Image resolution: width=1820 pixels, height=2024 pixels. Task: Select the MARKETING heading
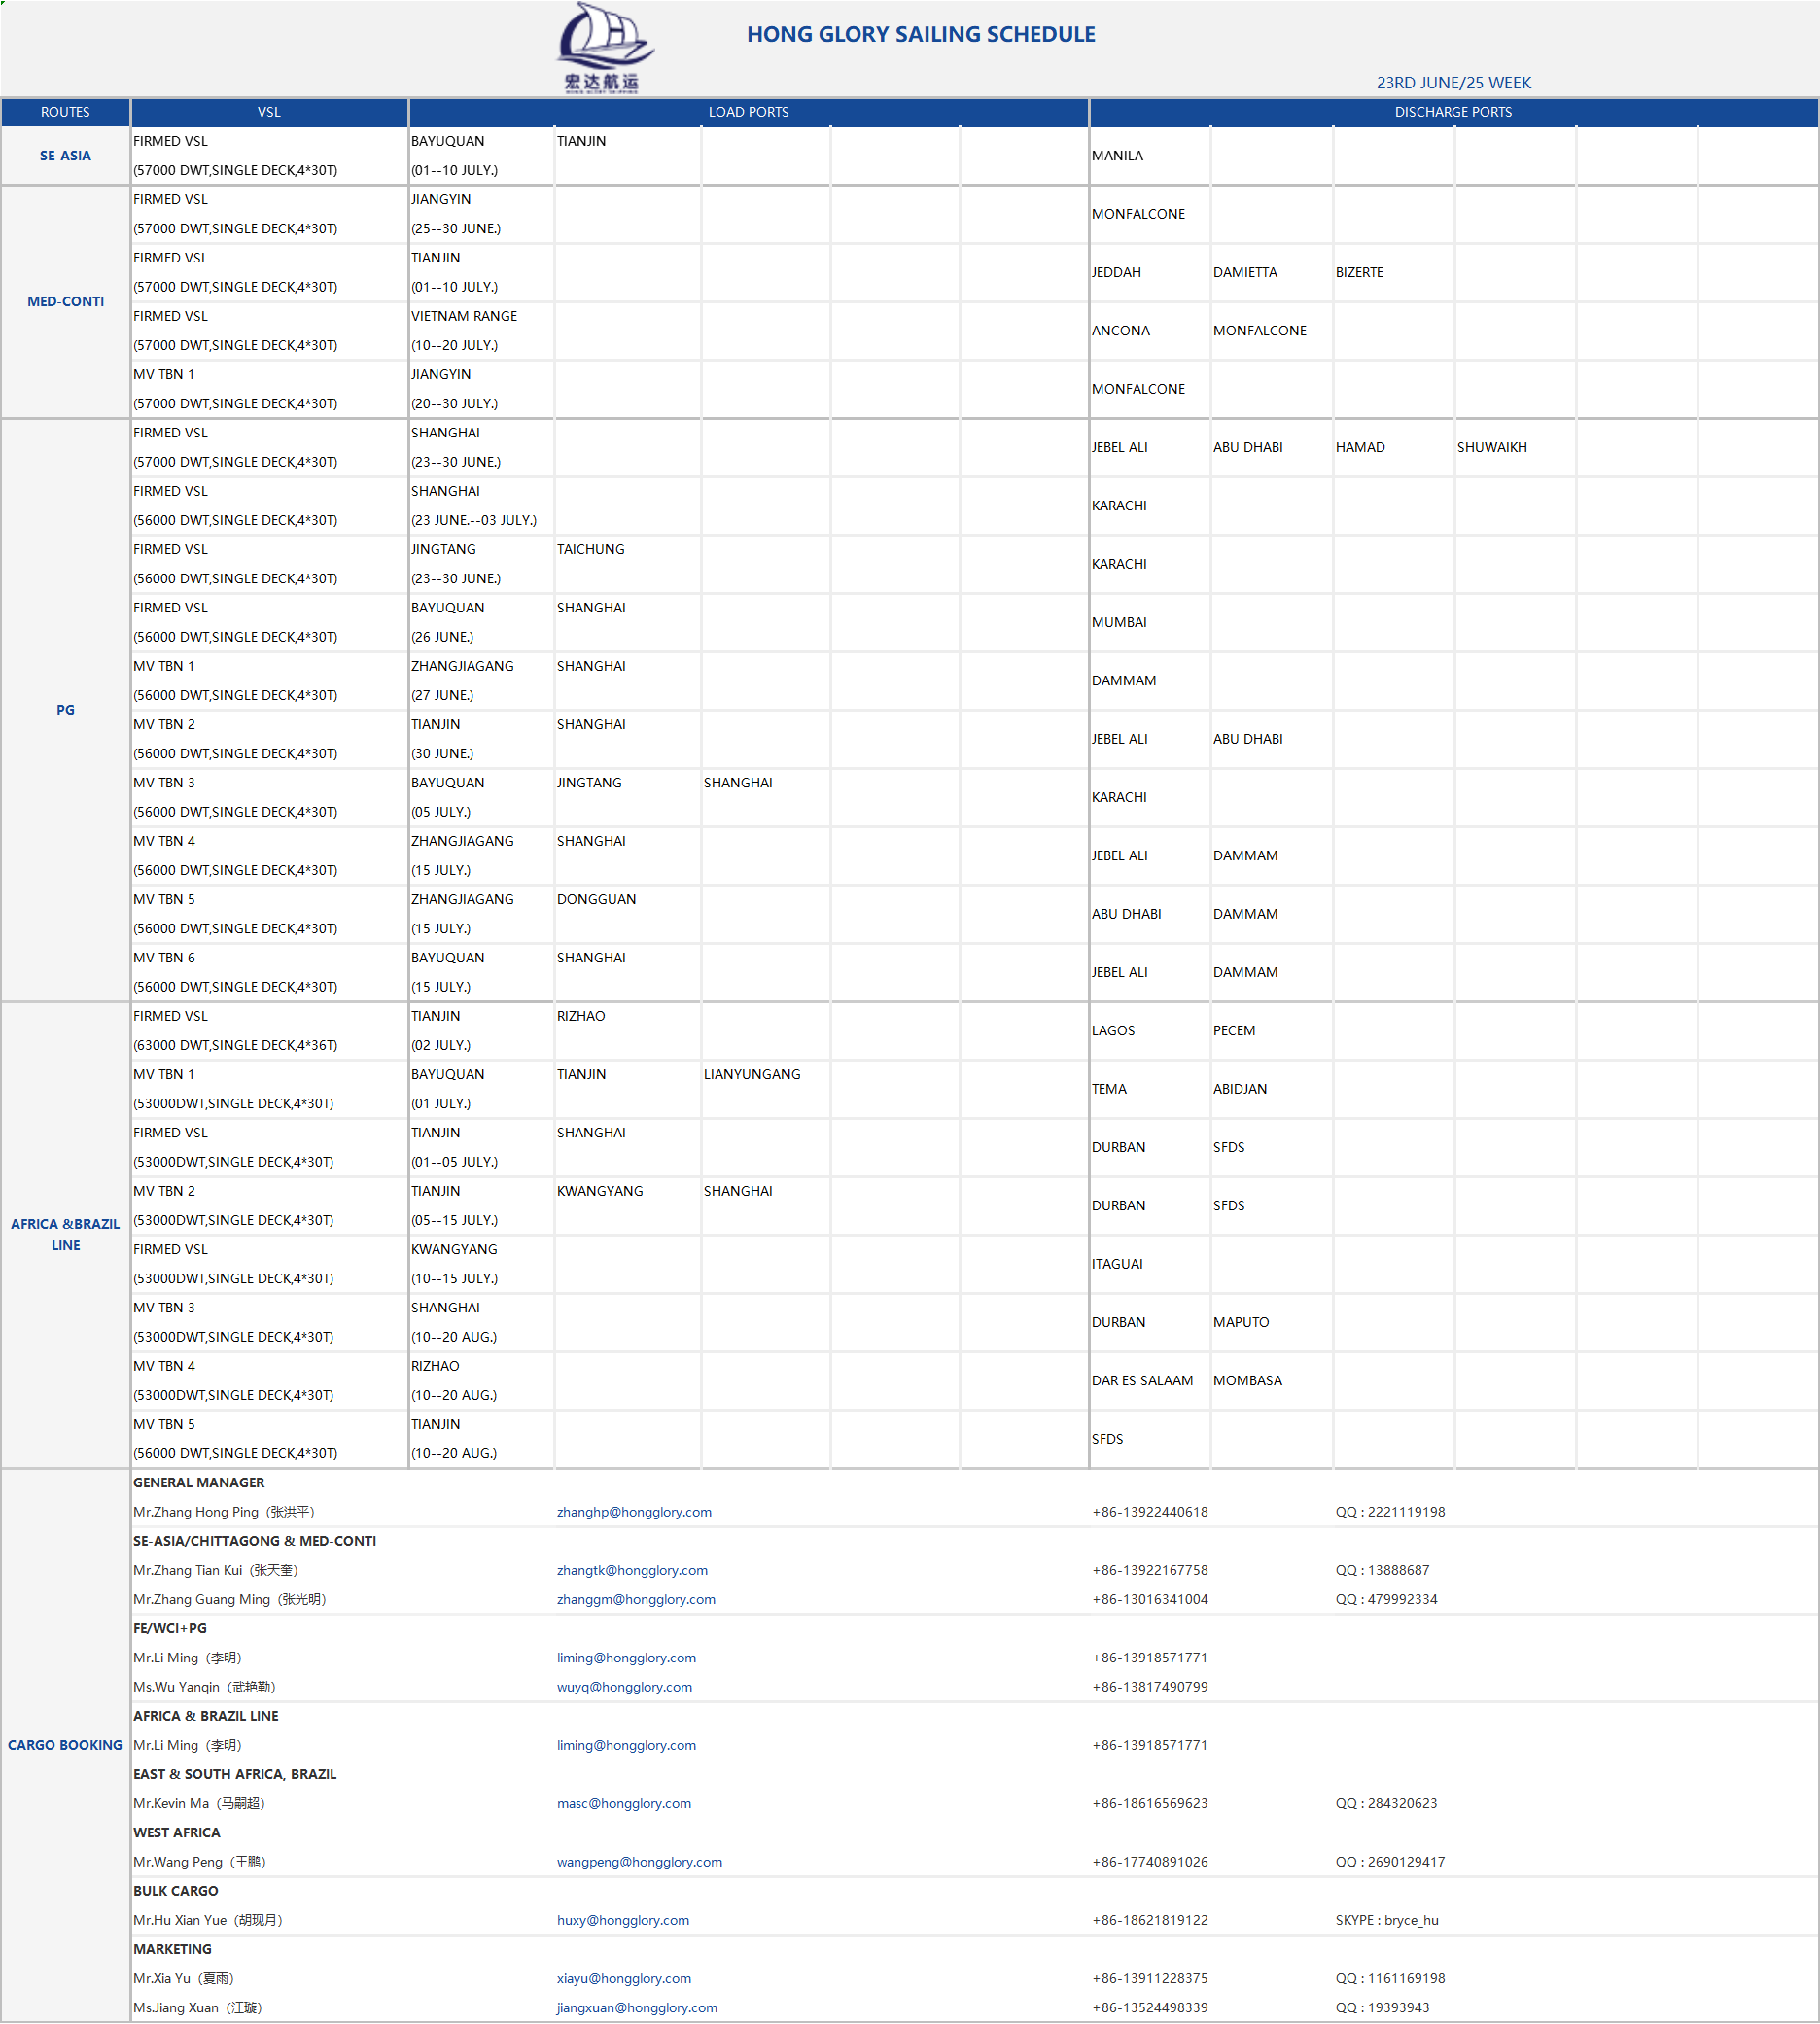(x=172, y=1949)
